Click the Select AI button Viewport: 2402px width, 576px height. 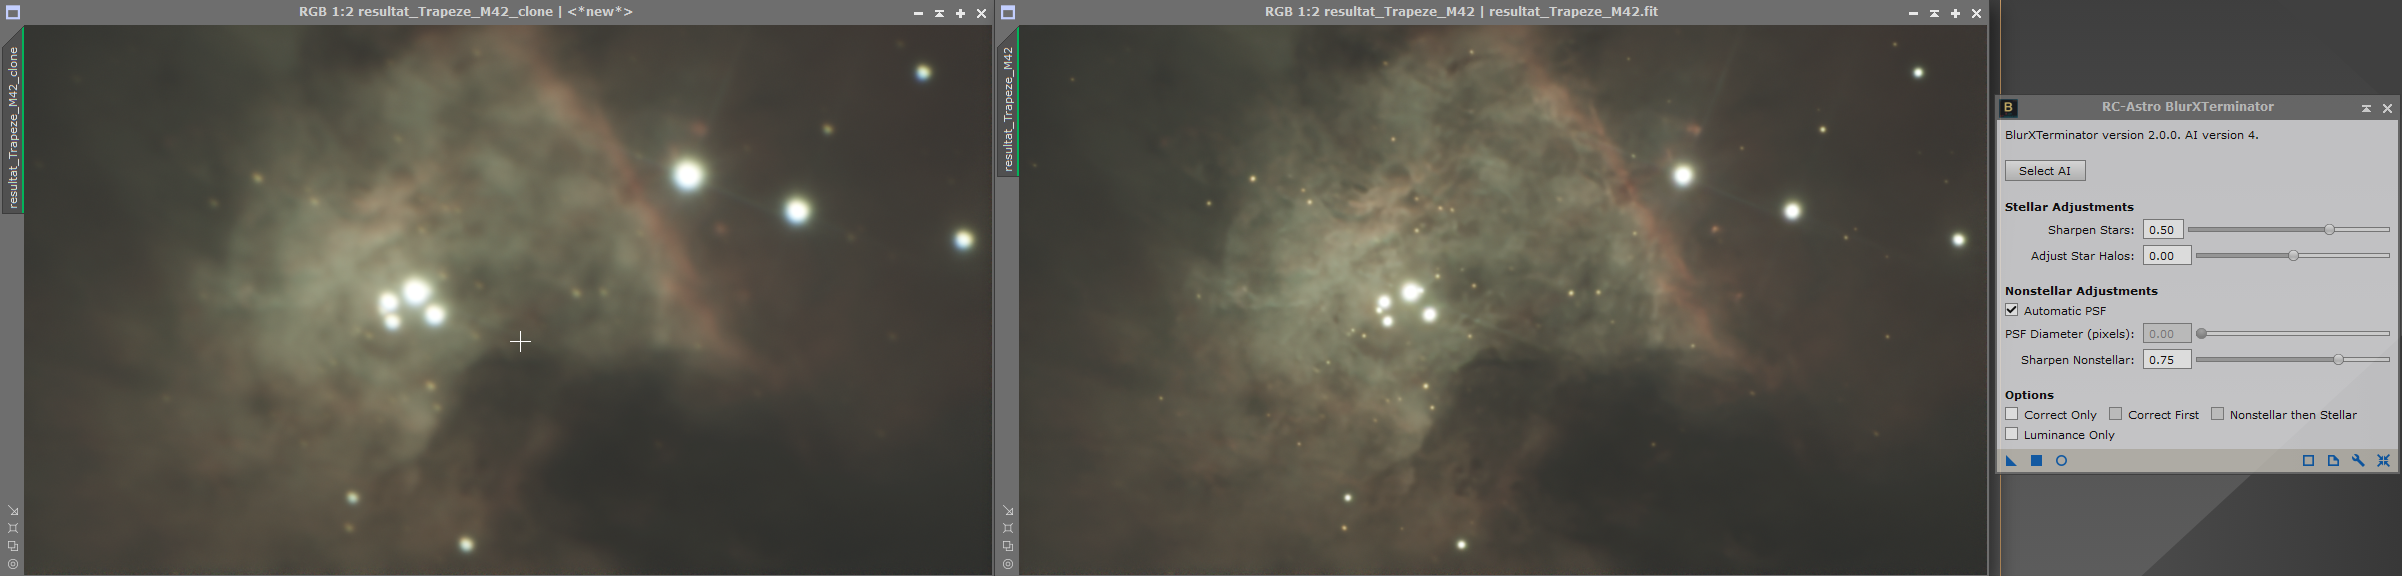pyautogui.click(x=2045, y=171)
